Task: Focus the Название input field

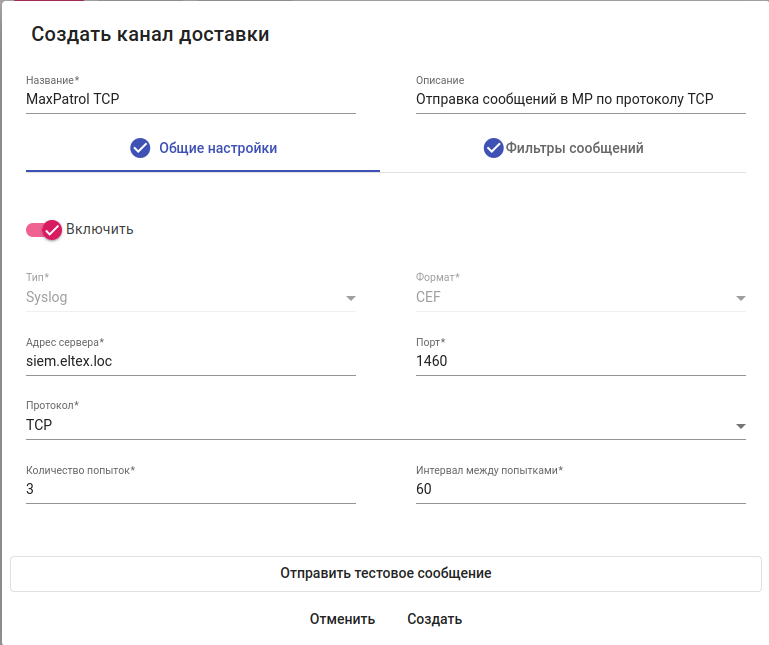Action: (190, 99)
